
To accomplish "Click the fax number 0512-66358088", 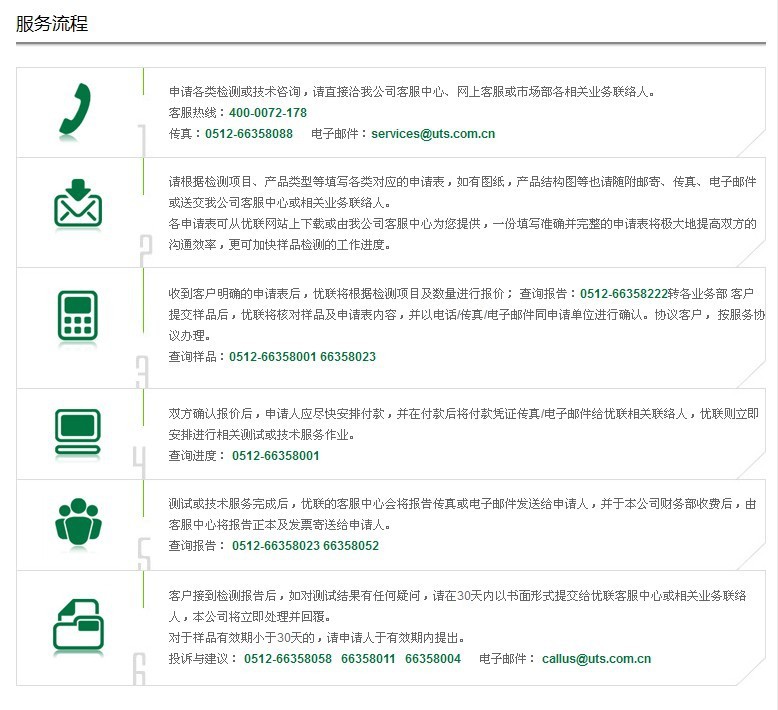I will click(x=249, y=134).
